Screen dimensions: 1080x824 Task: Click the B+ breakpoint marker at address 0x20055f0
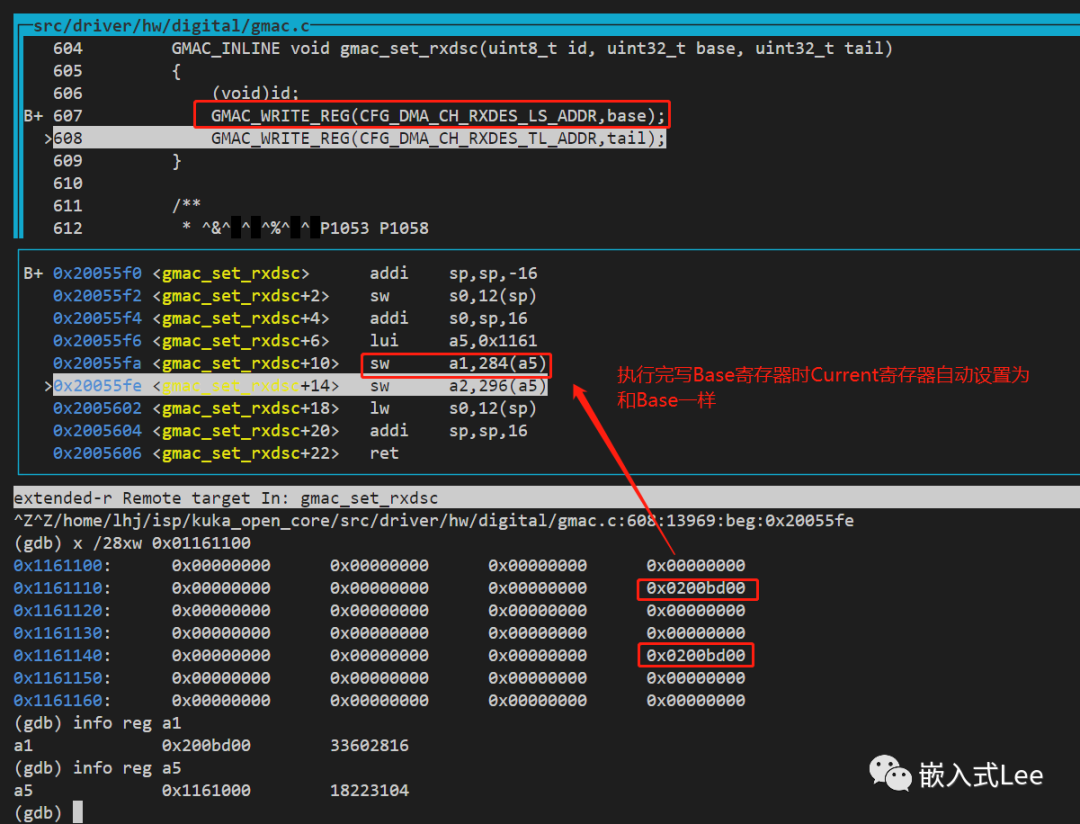coord(33,274)
